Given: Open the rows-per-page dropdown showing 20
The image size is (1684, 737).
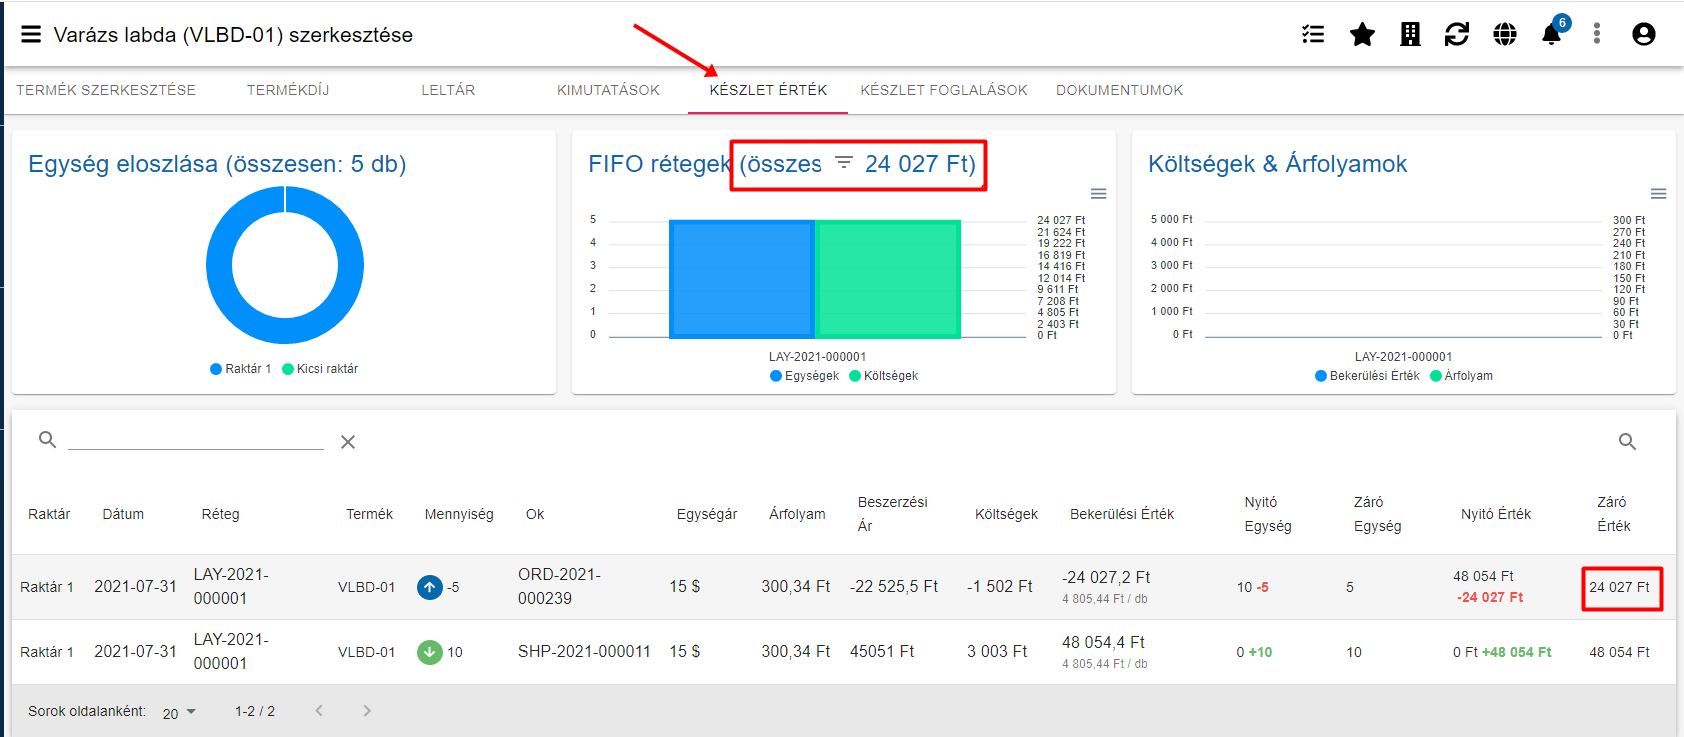Looking at the screenshot, I should tap(180, 712).
